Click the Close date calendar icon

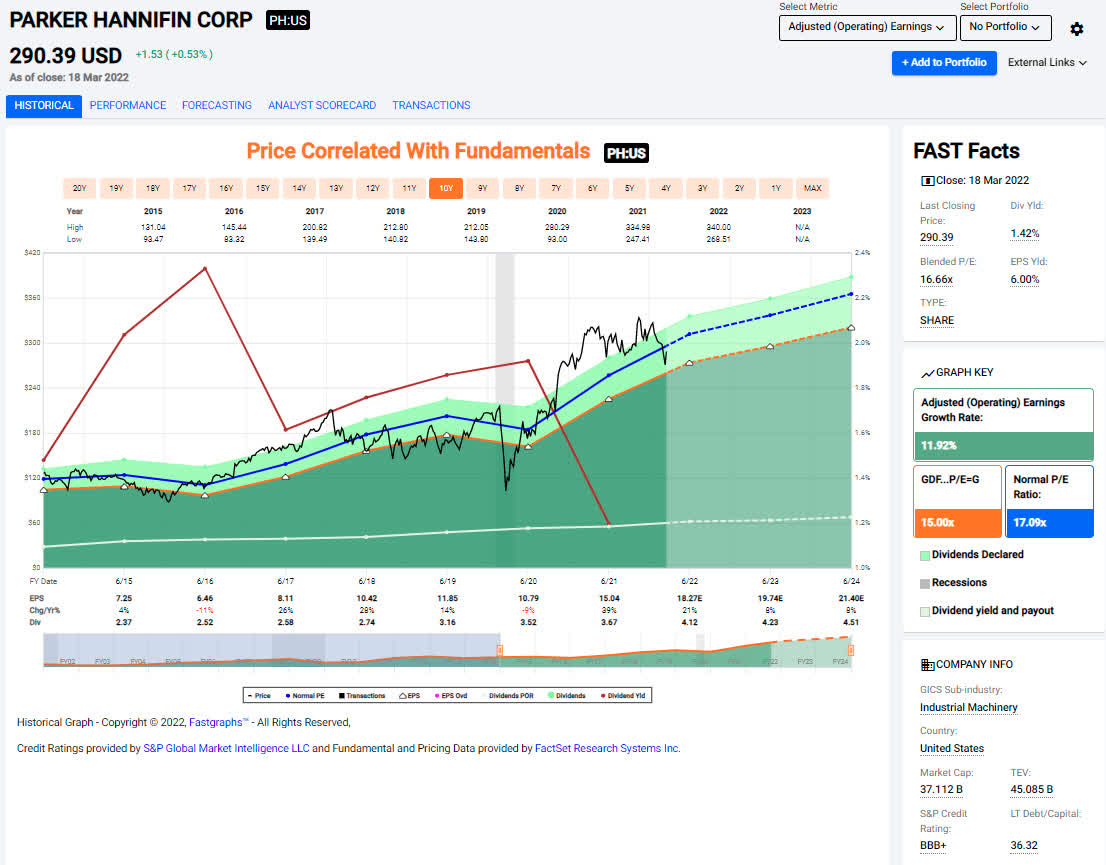click(x=928, y=181)
